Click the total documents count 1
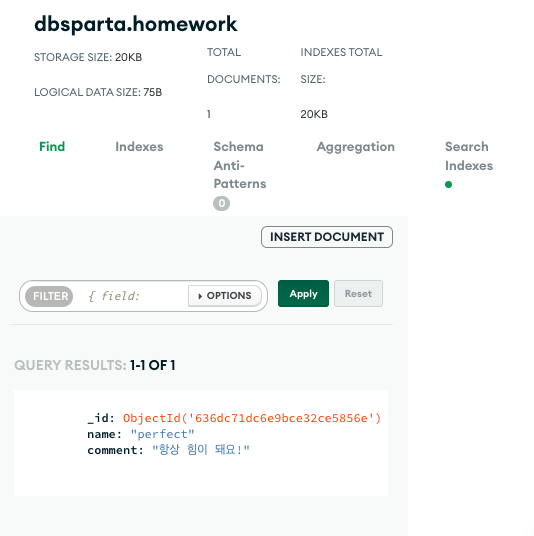Viewport: 534px width, 536px height. (x=209, y=114)
